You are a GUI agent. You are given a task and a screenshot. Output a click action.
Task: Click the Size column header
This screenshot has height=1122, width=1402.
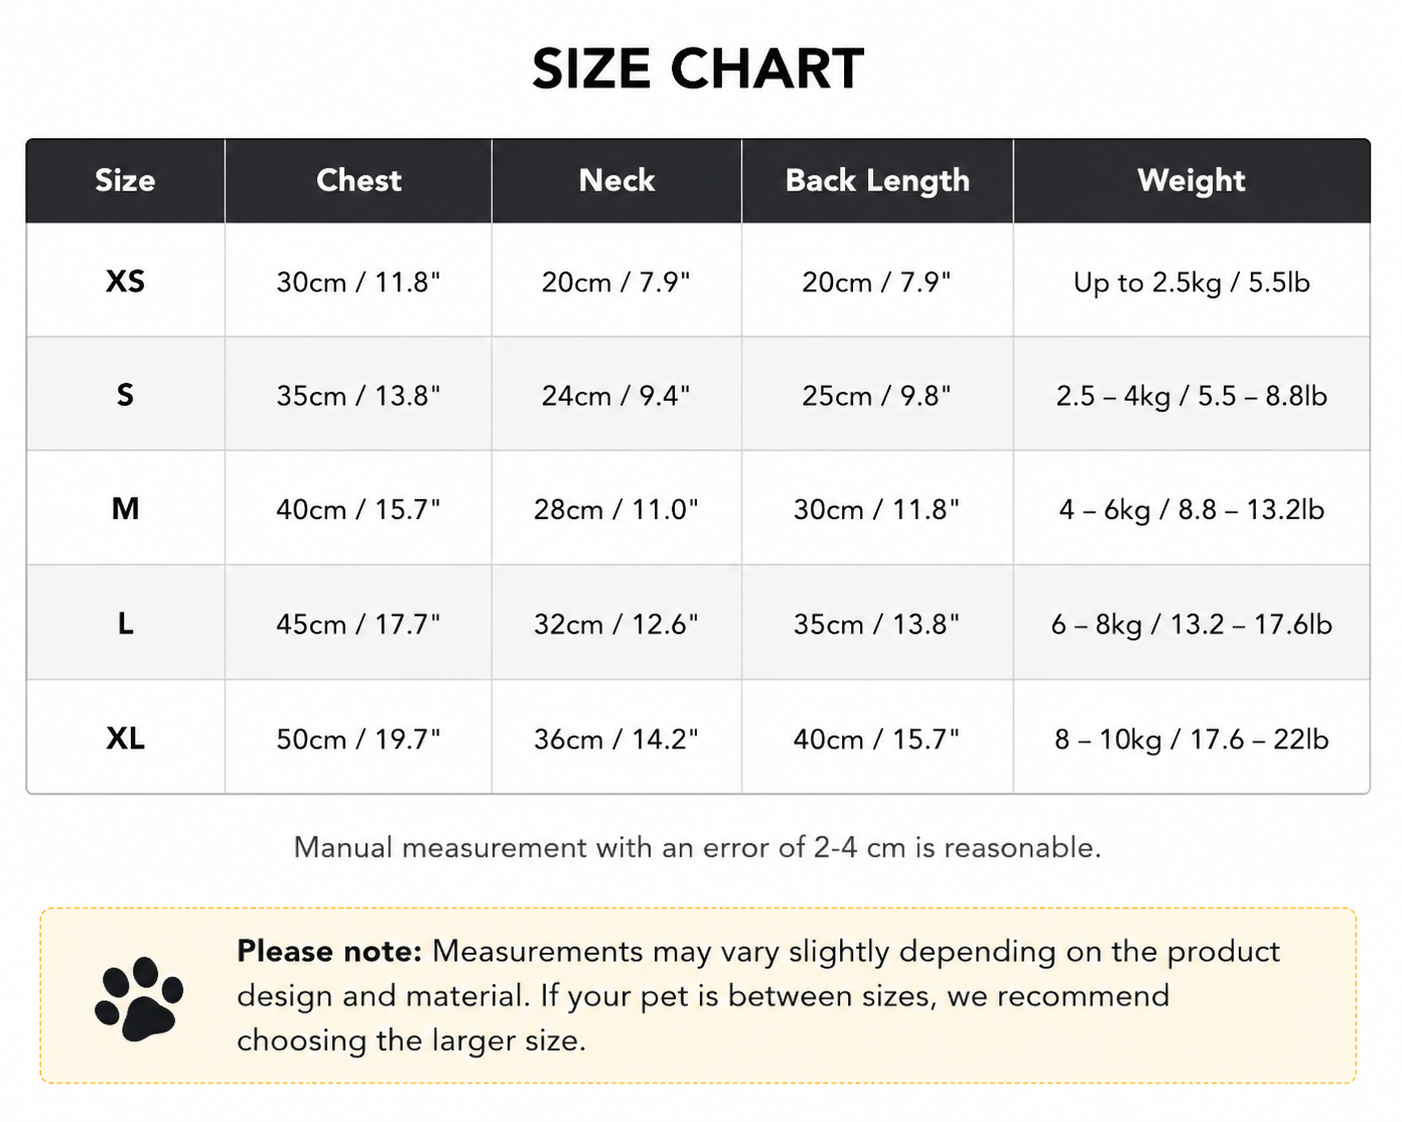click(x=125, y=180)
